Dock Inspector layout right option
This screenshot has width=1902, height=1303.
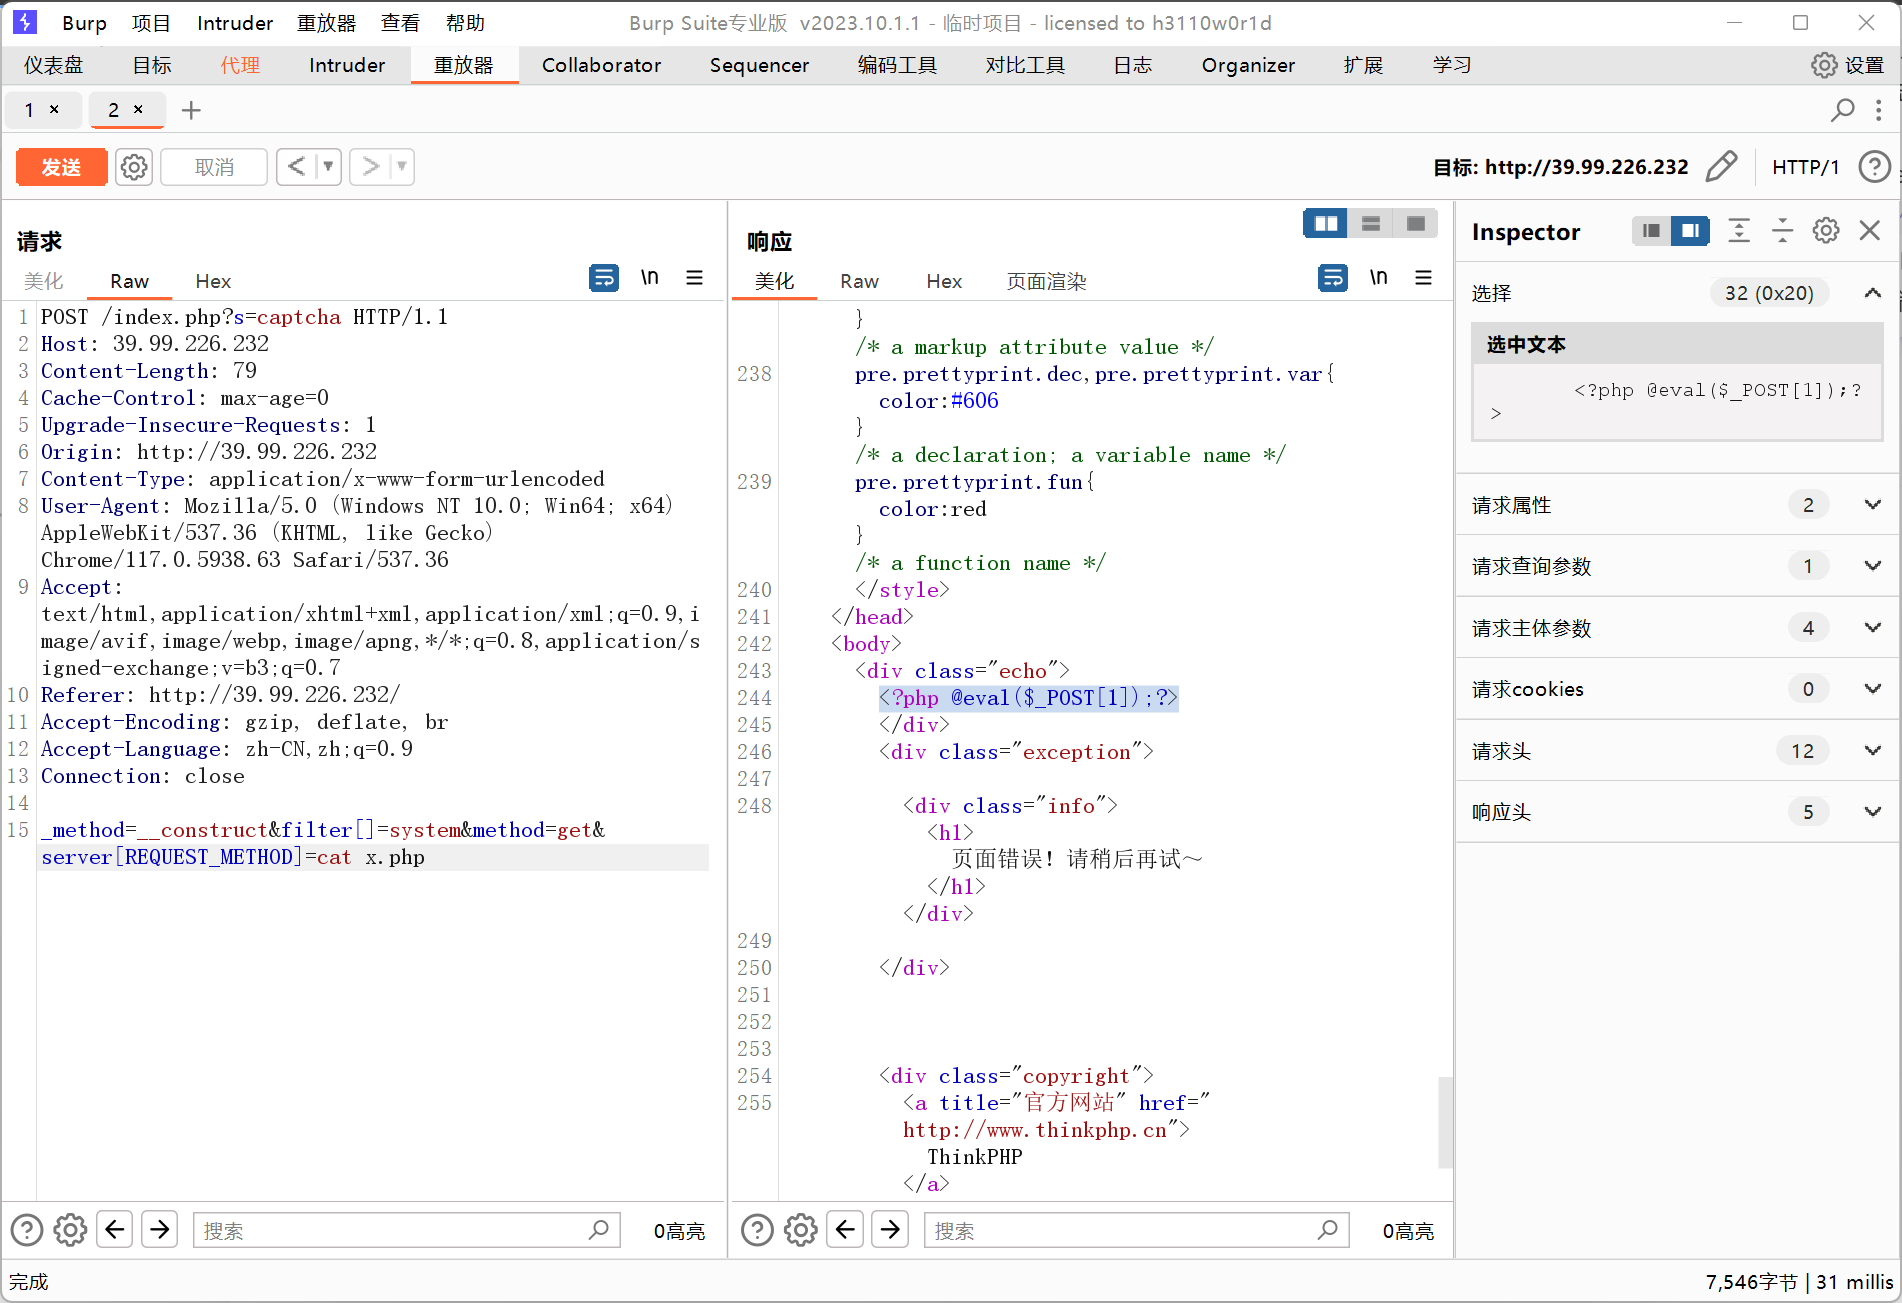1690,231
